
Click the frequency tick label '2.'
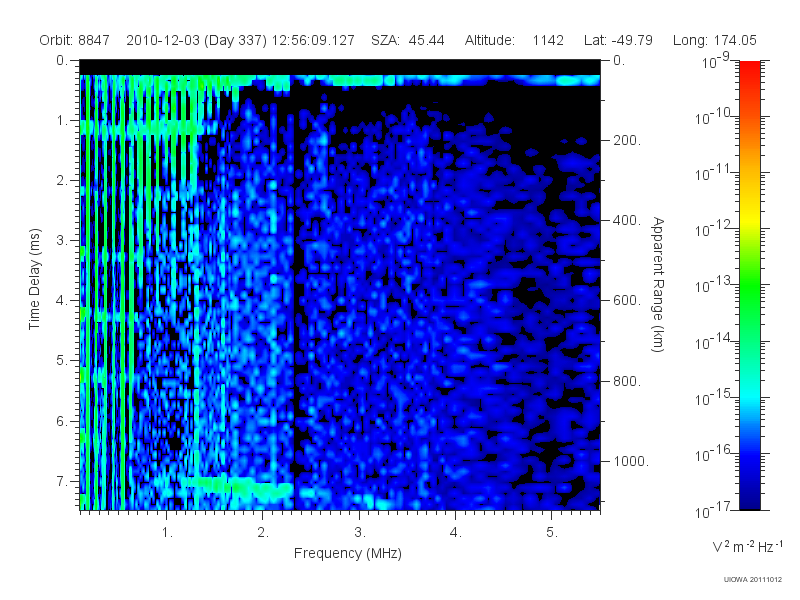point(263,533)
